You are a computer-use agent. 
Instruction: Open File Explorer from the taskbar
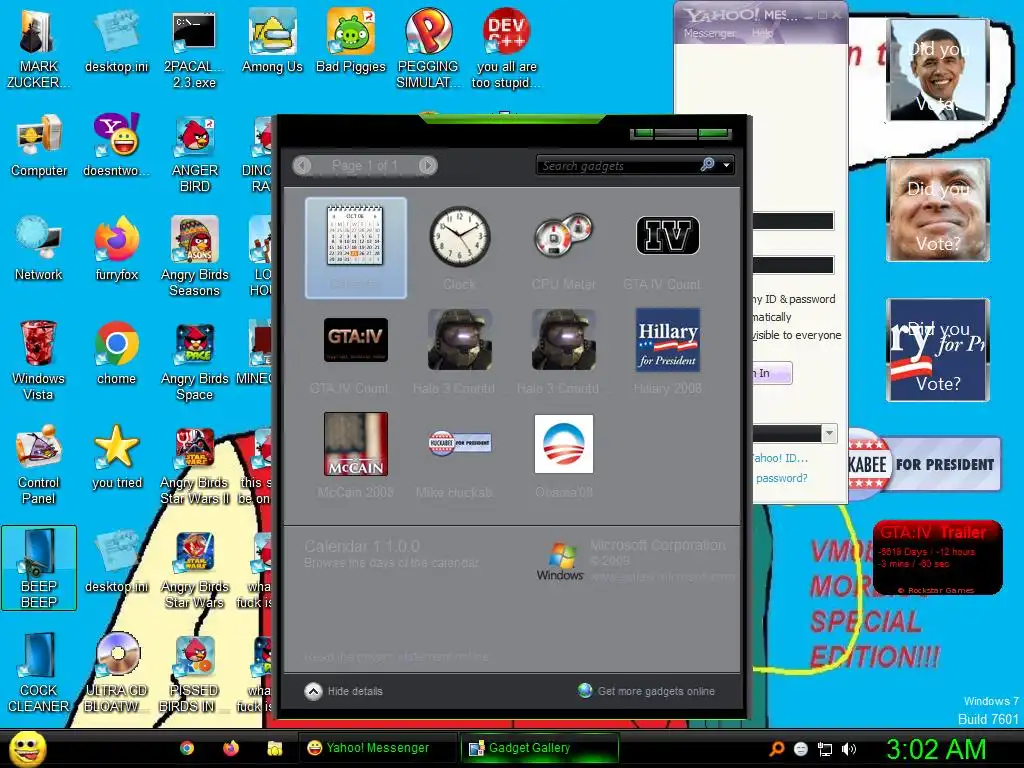click(274, 748)
